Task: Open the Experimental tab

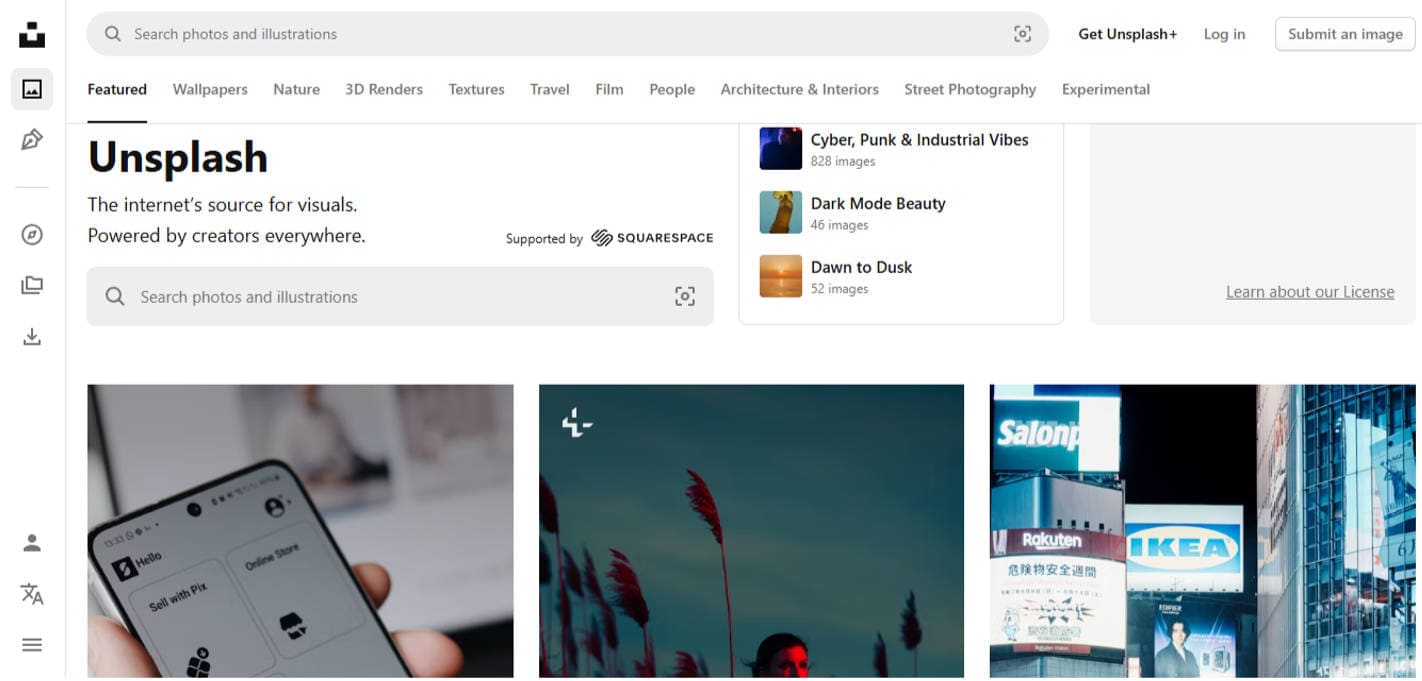Action: point(1106,89)
